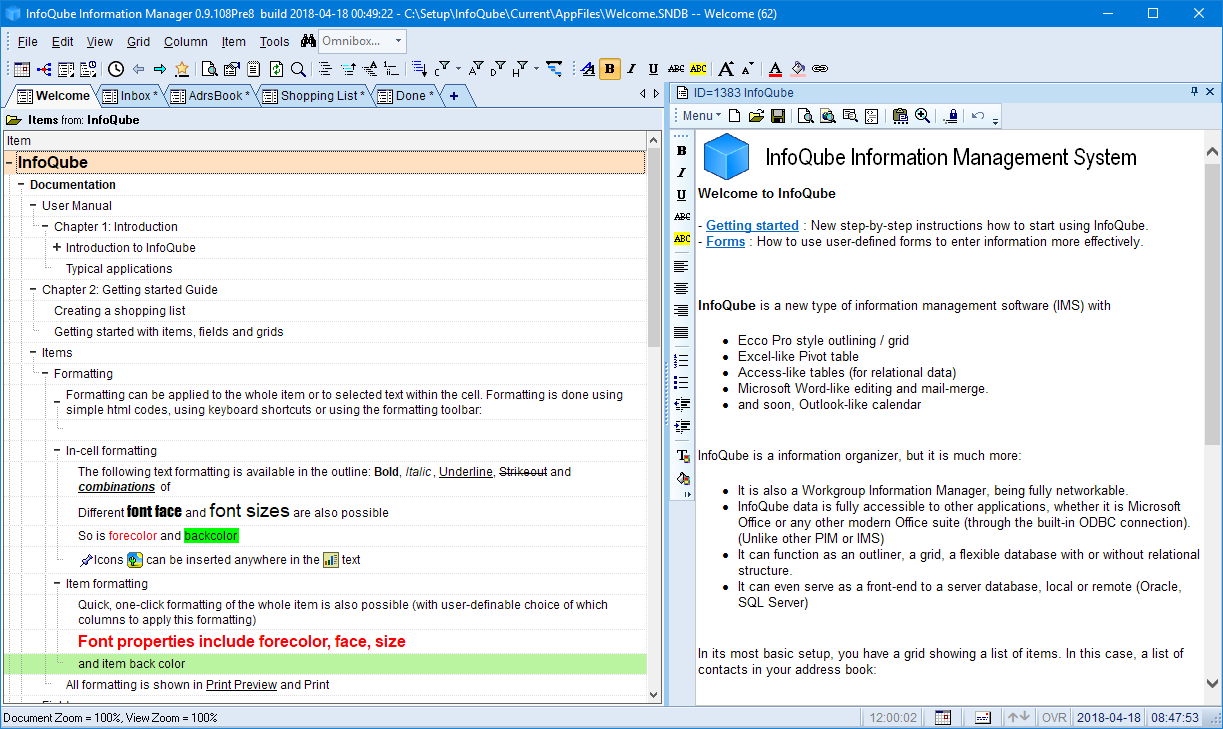The height and width of the screenshot is (729, 1223).
Task: Open the Print Preview link in outline
Action: [x=241, y=685]
